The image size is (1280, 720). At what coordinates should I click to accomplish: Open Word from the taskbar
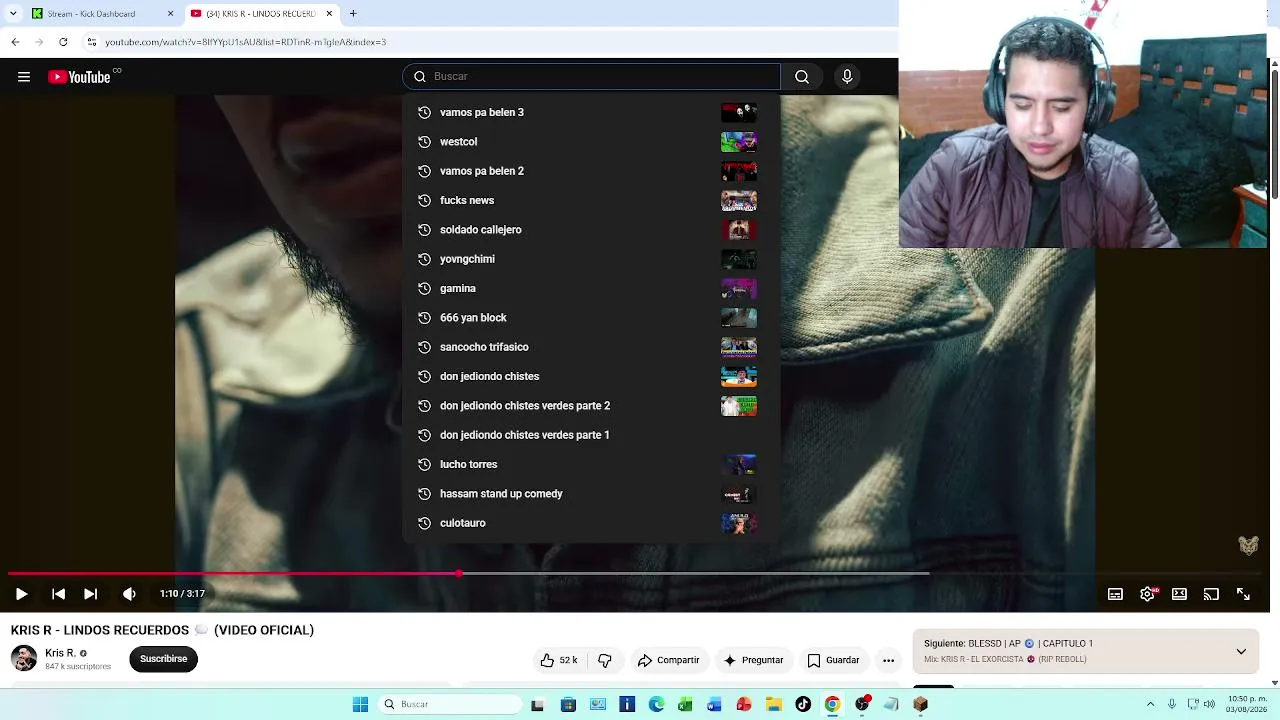pos(714,705)
